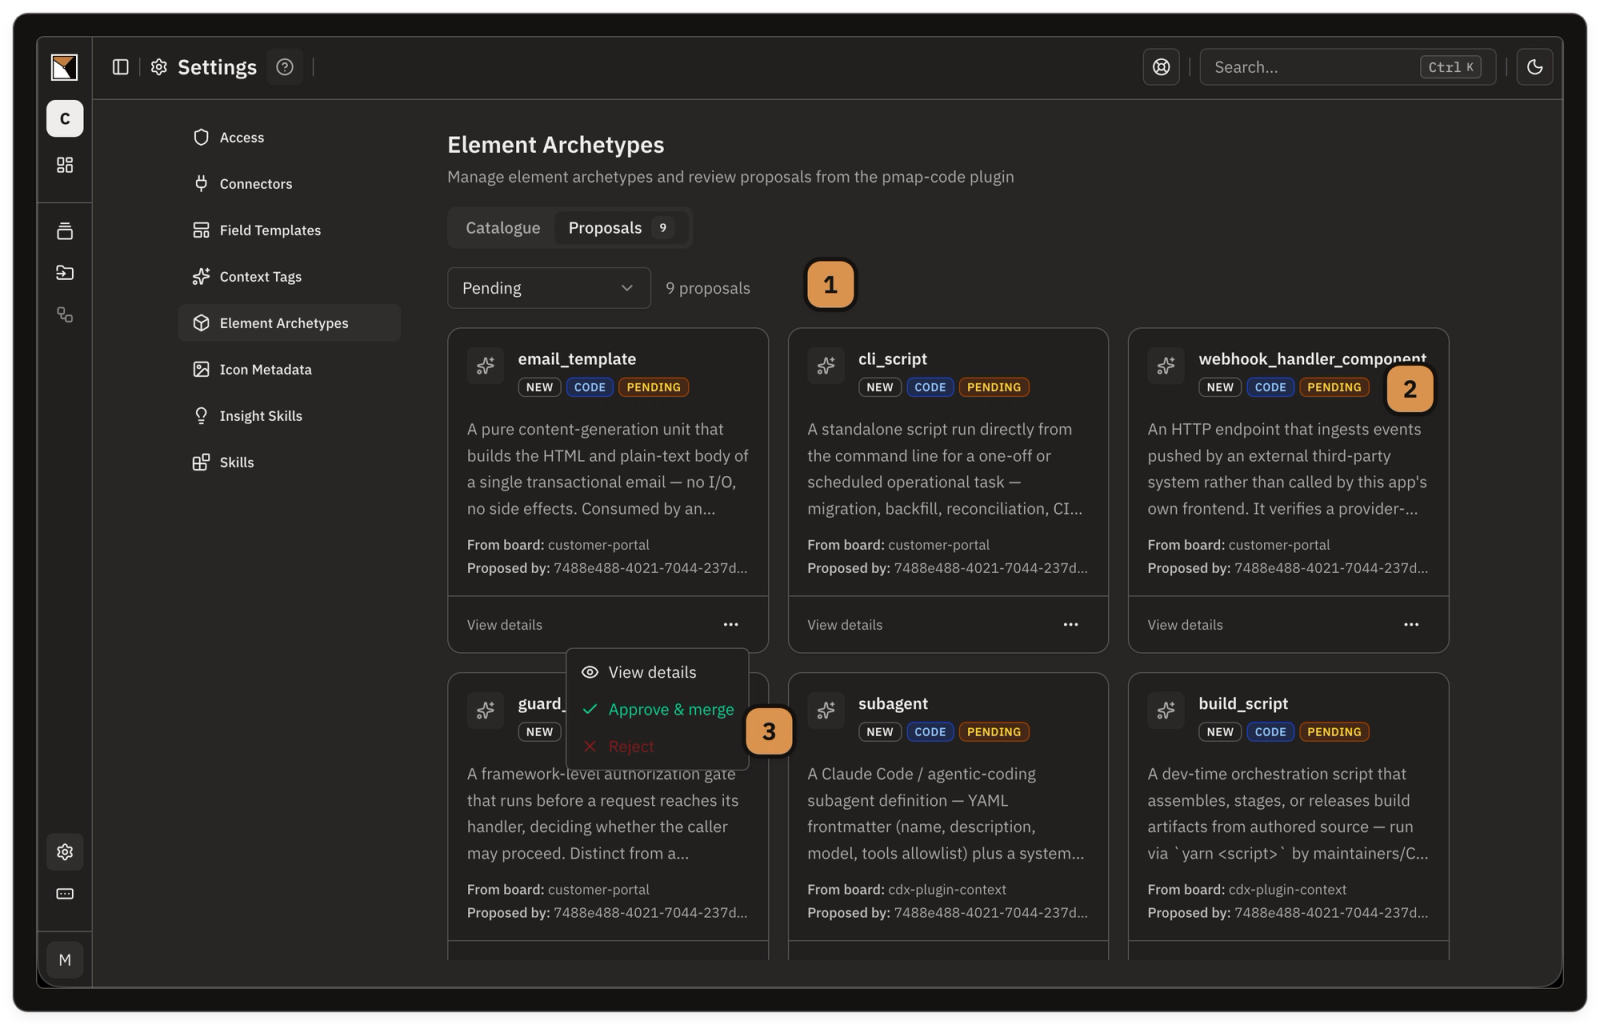This screenshot has height=1025, width=1600.
Task: View details of cli_script card
Action: click(x=845, y=625)
